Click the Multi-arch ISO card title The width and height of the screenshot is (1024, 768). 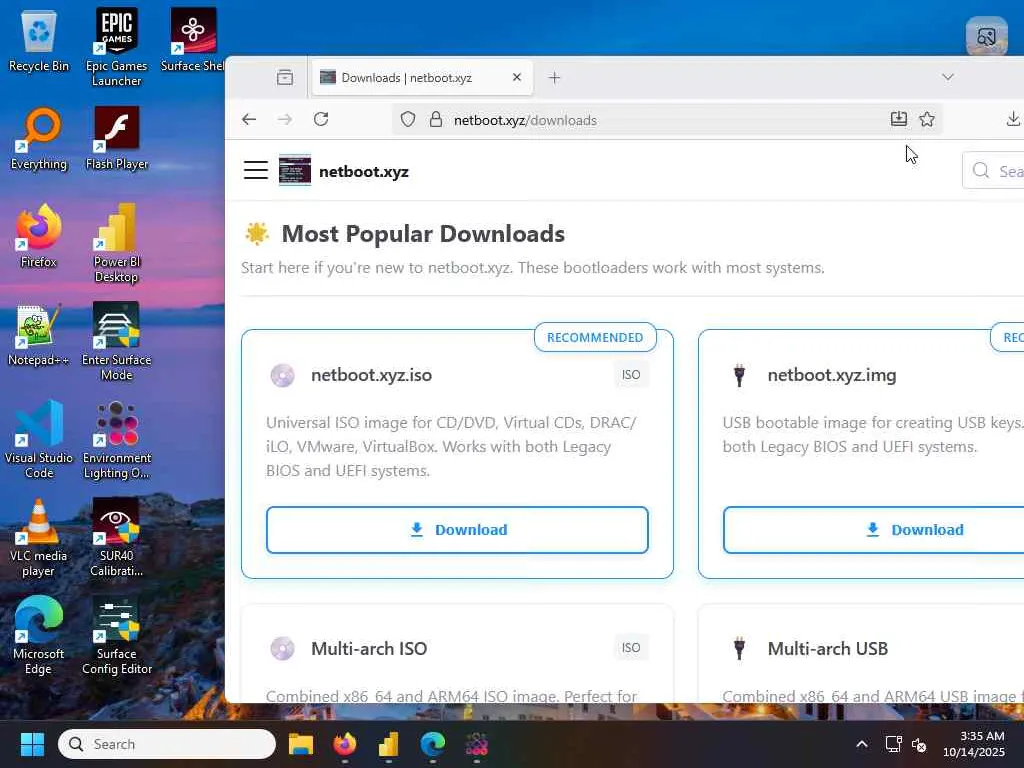369,648
